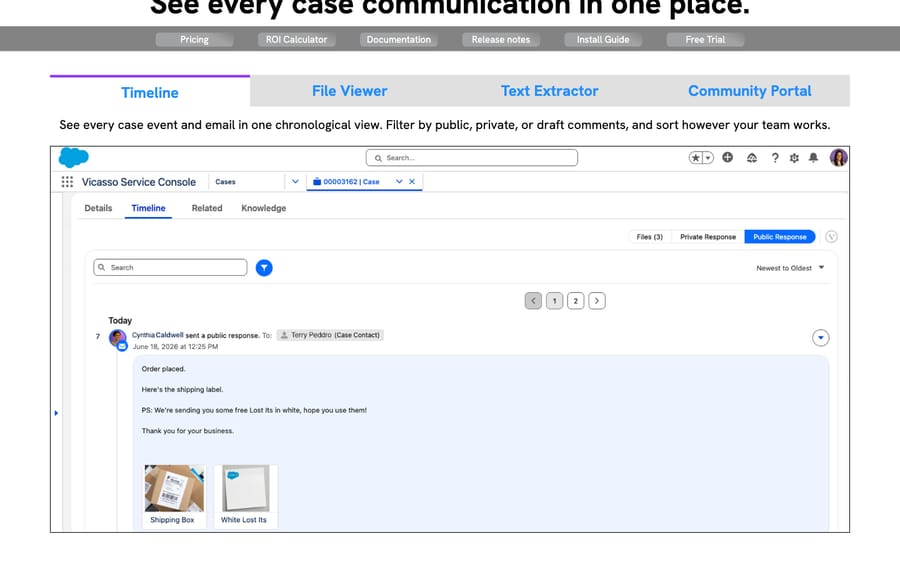Screen dimensions: 900x563
Task: Click the user profile avatar
Action: pos(839,157)
